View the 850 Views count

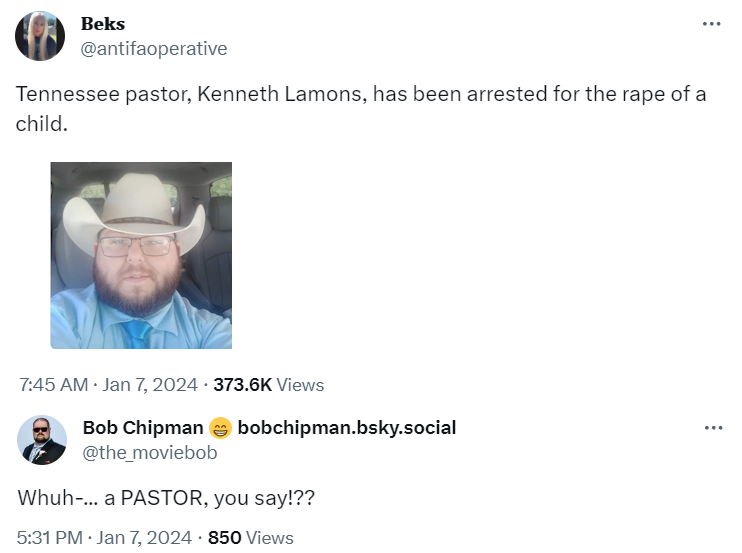[x=250, y=537]
